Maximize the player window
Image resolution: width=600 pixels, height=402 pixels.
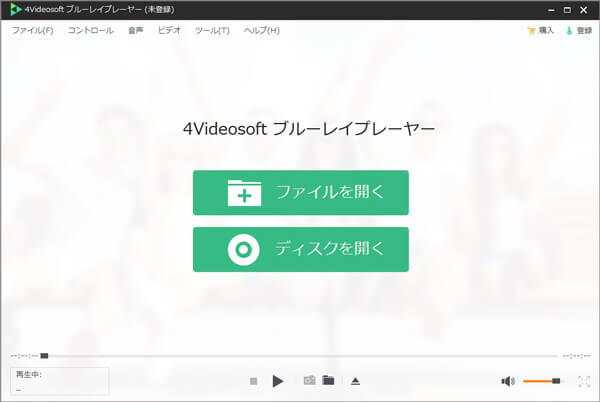[567, 10]
